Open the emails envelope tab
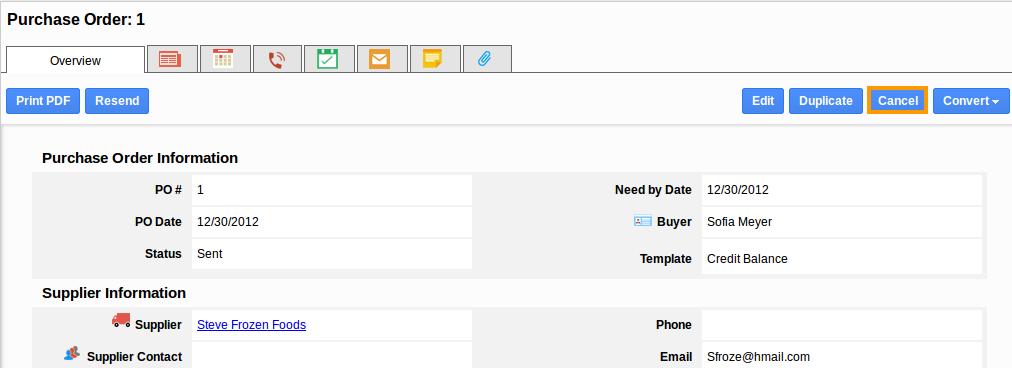The width and height of the screenshot is (1012, 368). pos(380,59)
